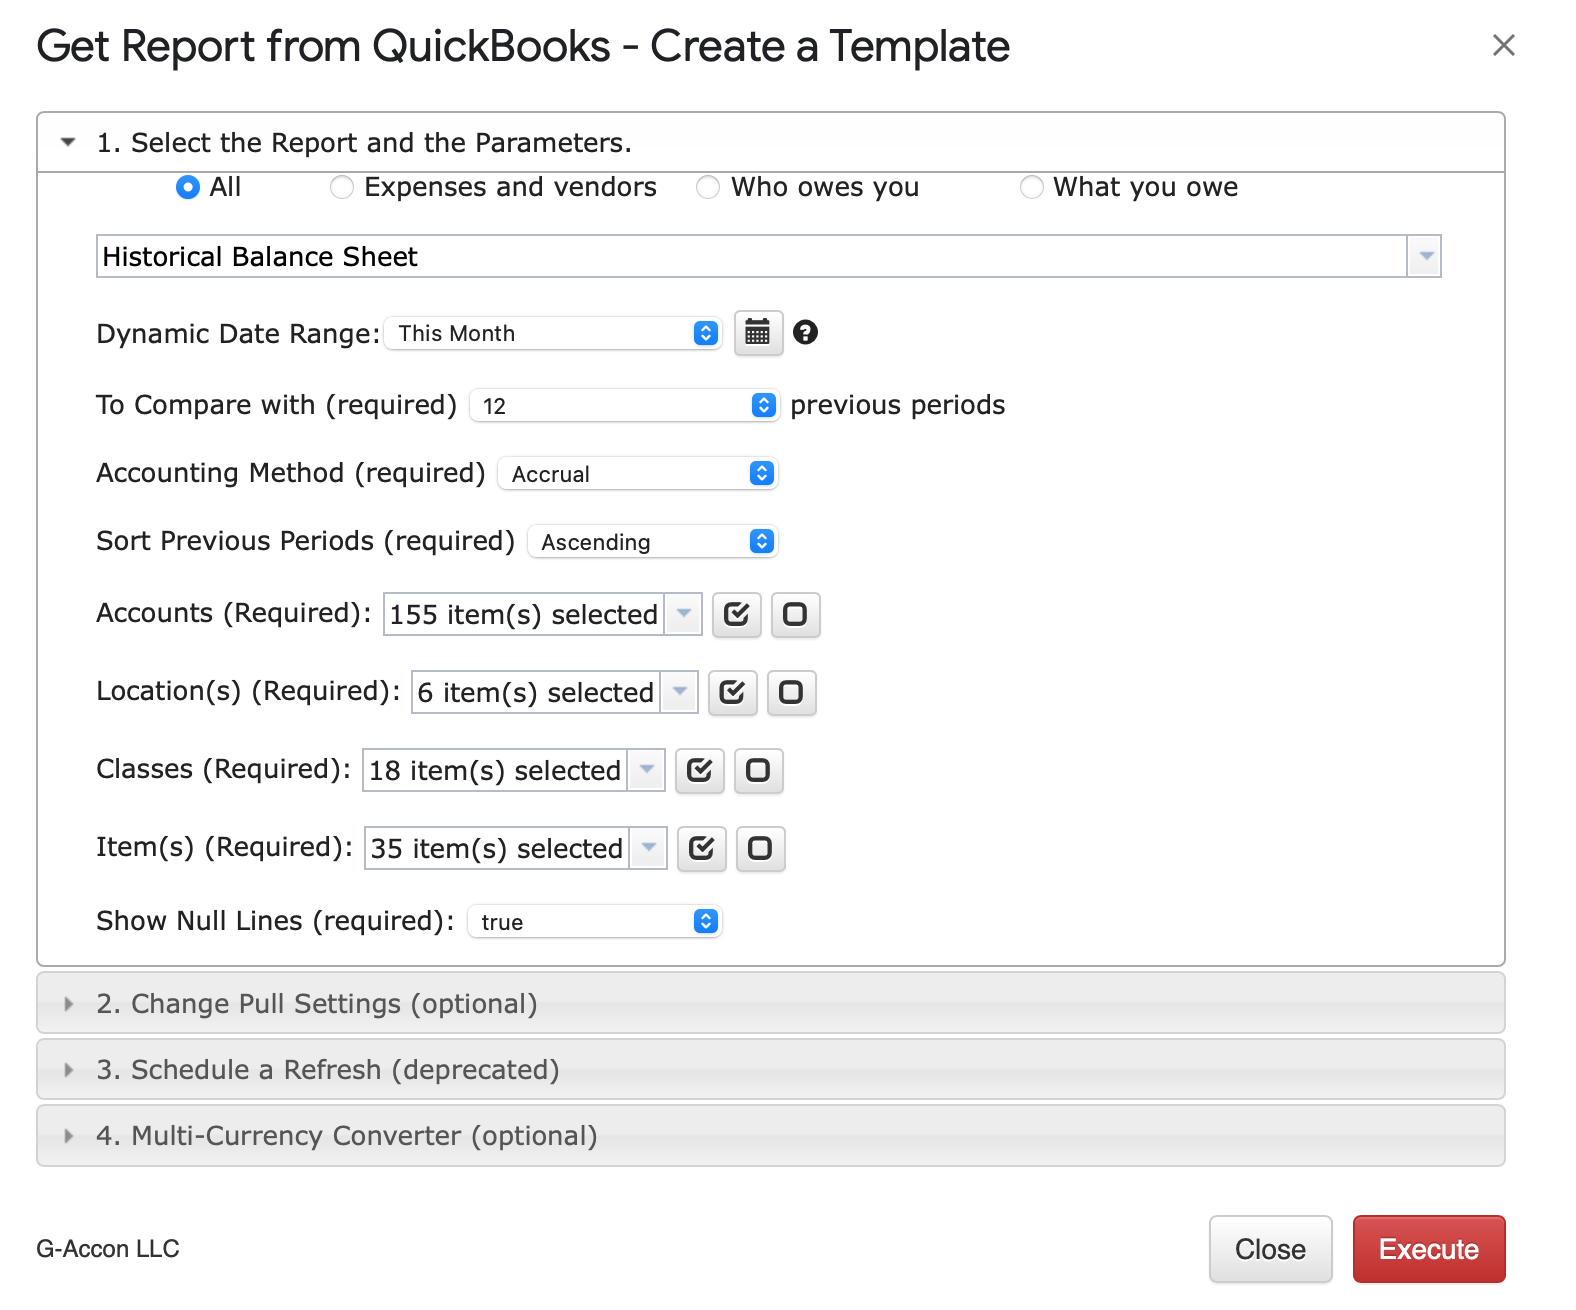The width and height of the screenshot is (1576, 1310).
Task: Open Accounting Method Accrual dropdown
Action: pyautogui.click(x=638, y=473)
